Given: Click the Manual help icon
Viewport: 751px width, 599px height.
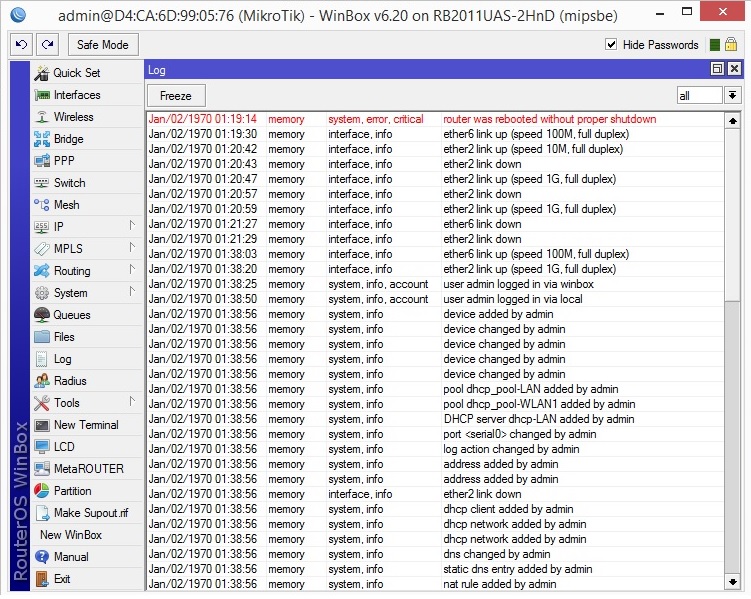Looking at the screenshot, I should point(42,557).
